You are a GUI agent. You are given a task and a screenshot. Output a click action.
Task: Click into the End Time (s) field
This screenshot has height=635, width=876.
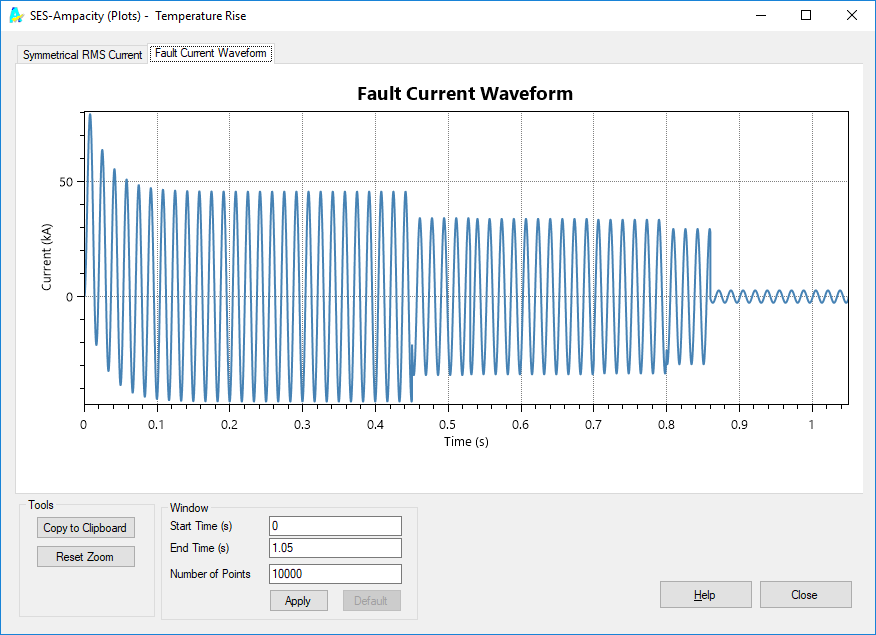coord(335,548)
